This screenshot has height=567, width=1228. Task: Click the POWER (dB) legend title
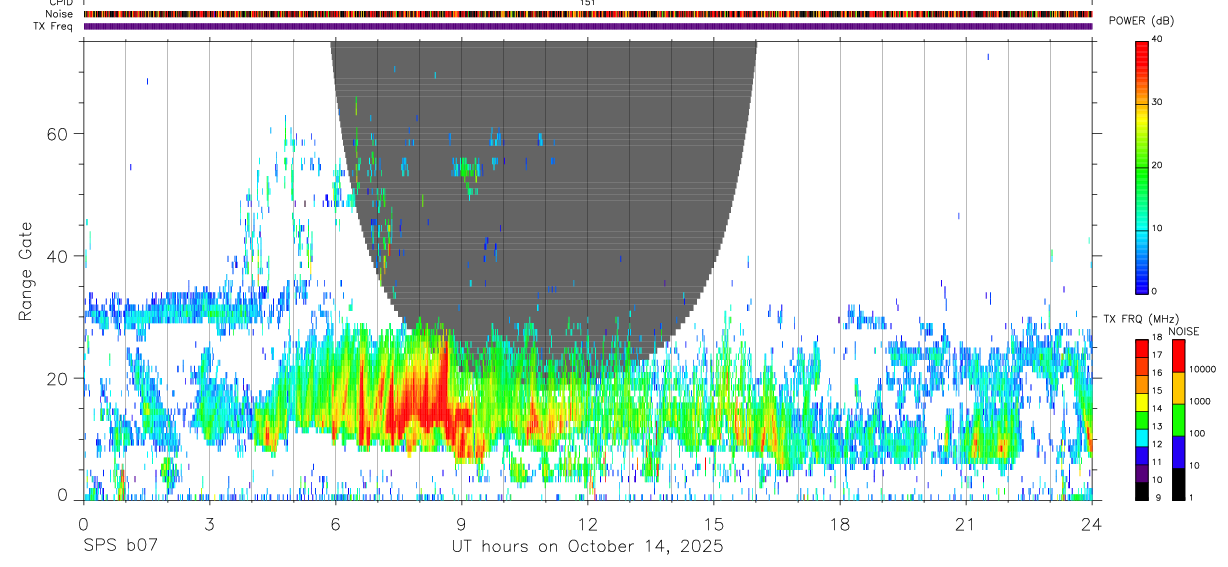click(x=1140, y=21)
